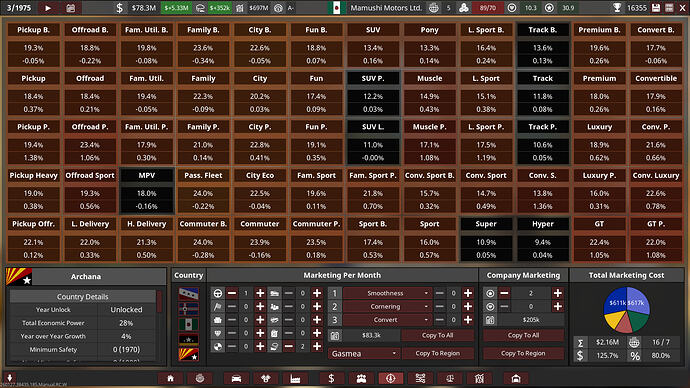This screenshot has width=690, height=388.
Task: Click the plus beside the Convert dropdown
Action: click(468, 320)
